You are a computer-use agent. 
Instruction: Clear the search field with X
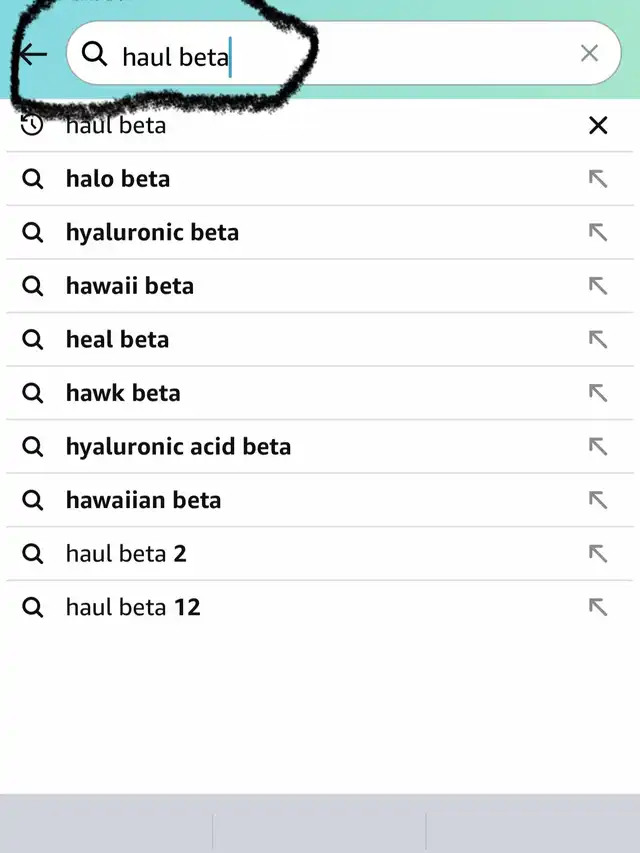(589, 53)
